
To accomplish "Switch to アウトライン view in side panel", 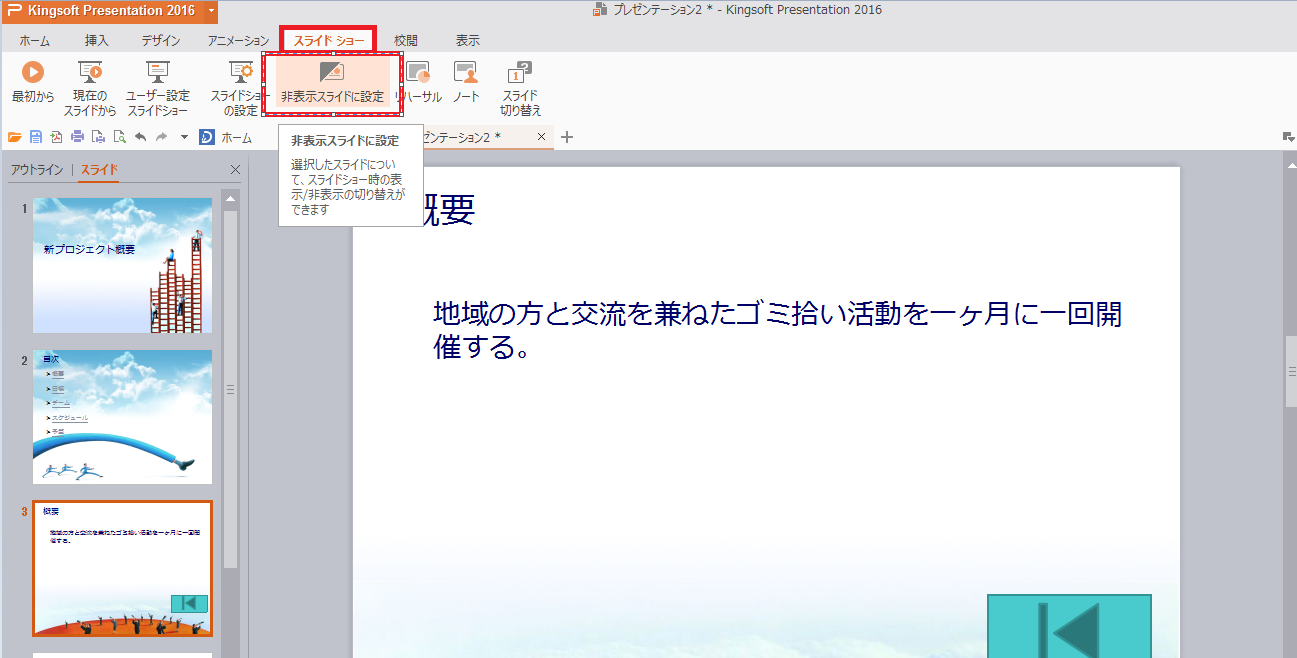I will 37,170.
